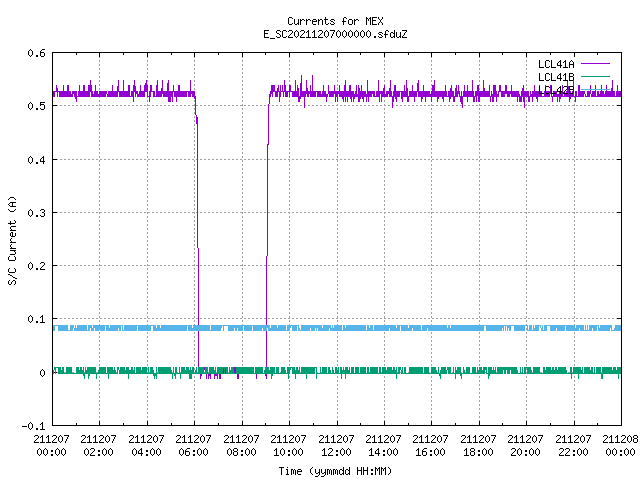Click the 211207 02:00 x-axis tick label

[98, 445]
